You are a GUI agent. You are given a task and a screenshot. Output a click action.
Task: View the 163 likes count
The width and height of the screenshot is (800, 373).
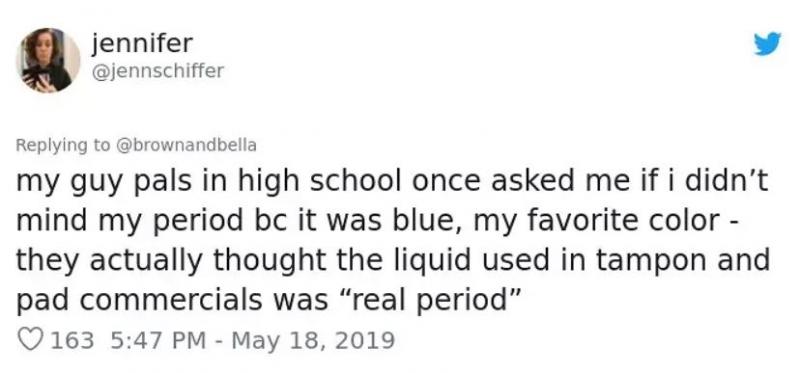(72, 340)
